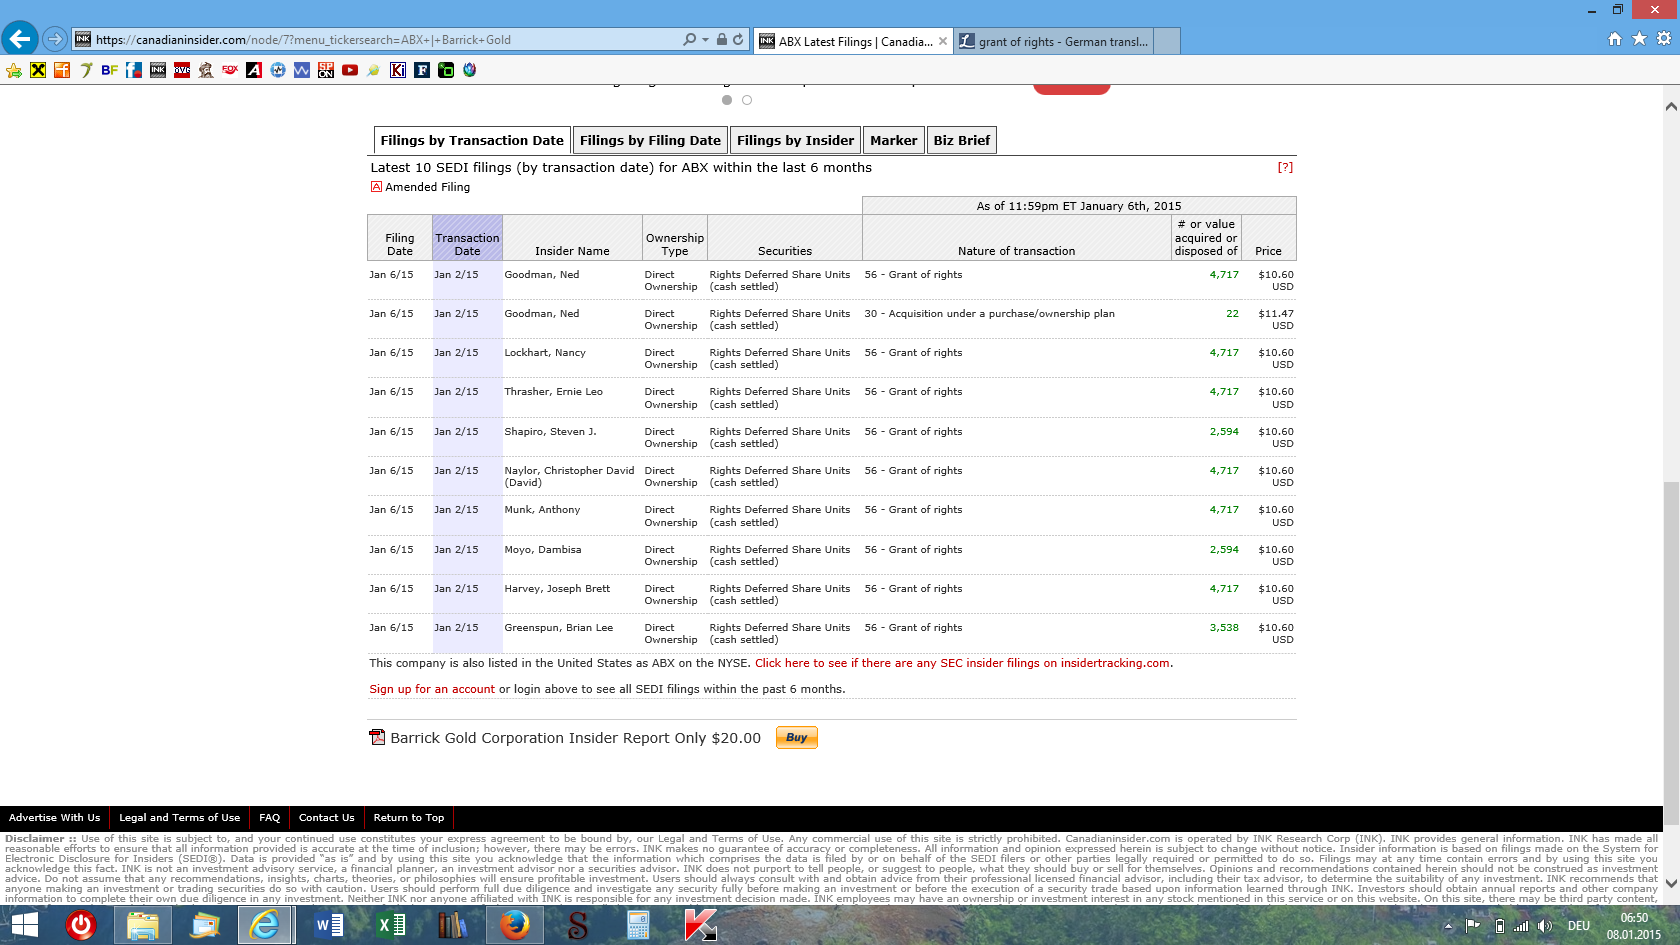
Task: Open File Explorer from the taskbar
Action: (143, 925)
